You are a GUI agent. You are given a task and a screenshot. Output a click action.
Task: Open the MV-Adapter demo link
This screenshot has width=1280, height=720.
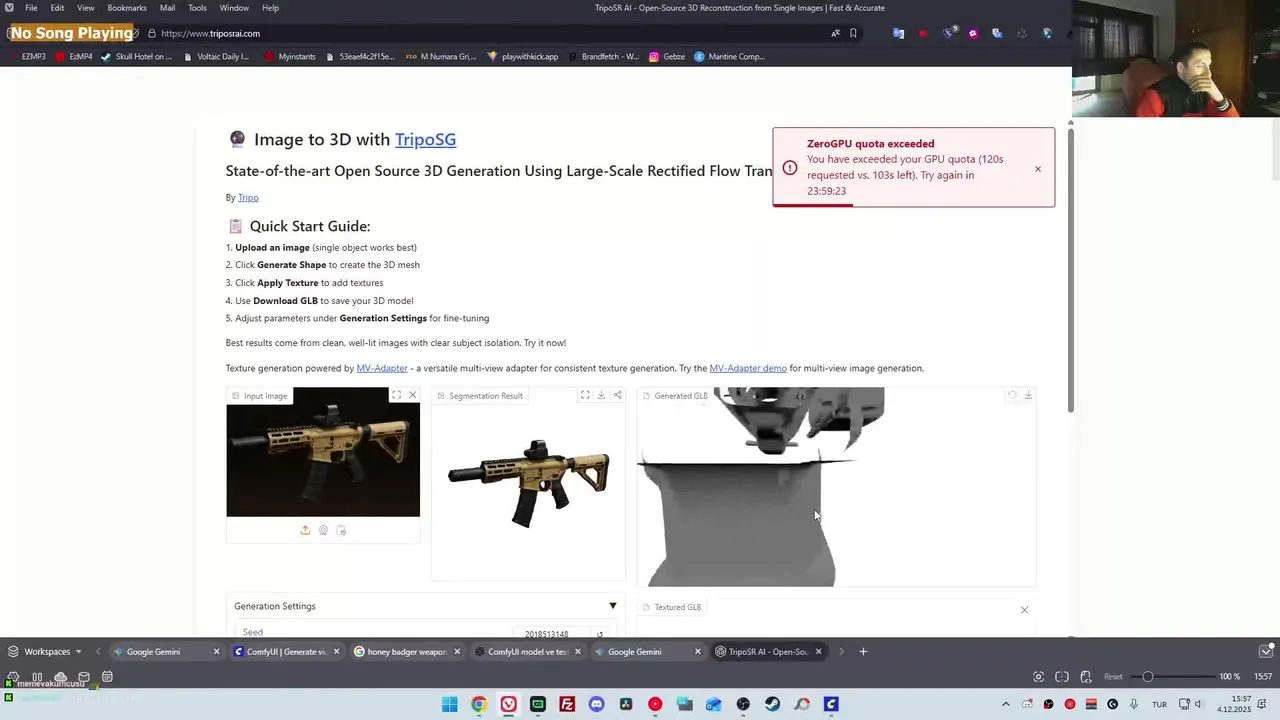748,368
